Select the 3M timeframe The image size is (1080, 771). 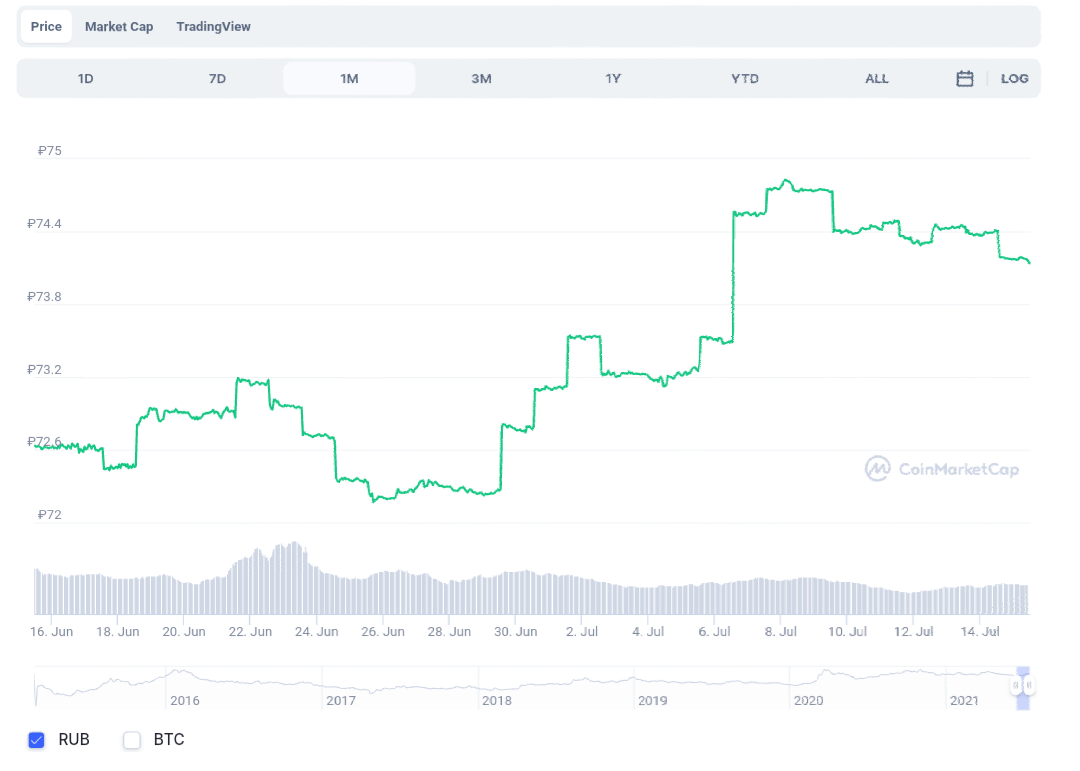pyautogui.click(x=481, y=78)
